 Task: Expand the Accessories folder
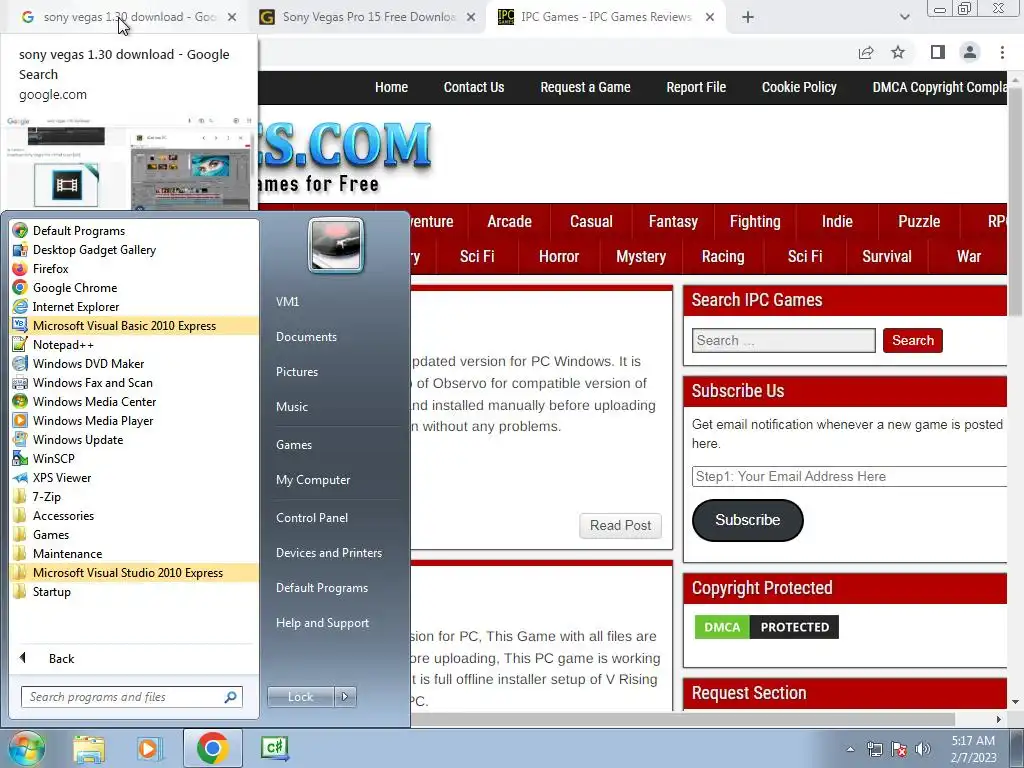(134, 515)
